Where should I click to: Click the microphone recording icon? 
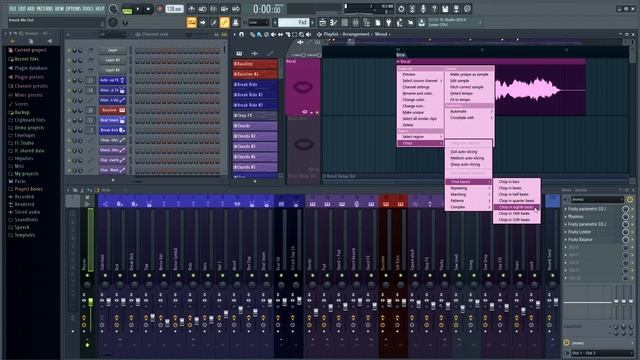click(423, 9)
